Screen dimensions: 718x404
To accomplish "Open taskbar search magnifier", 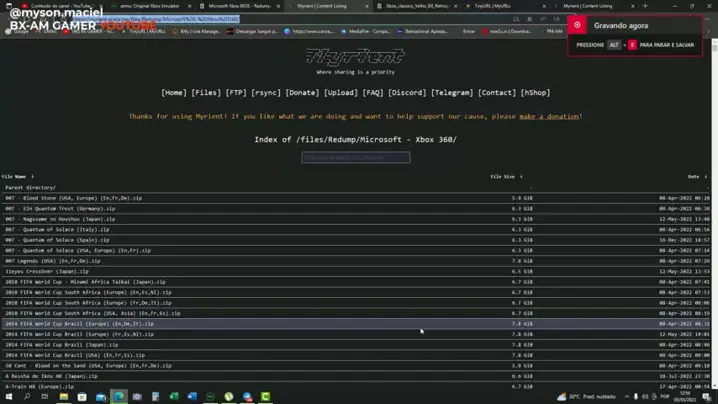I will point(27,397).
